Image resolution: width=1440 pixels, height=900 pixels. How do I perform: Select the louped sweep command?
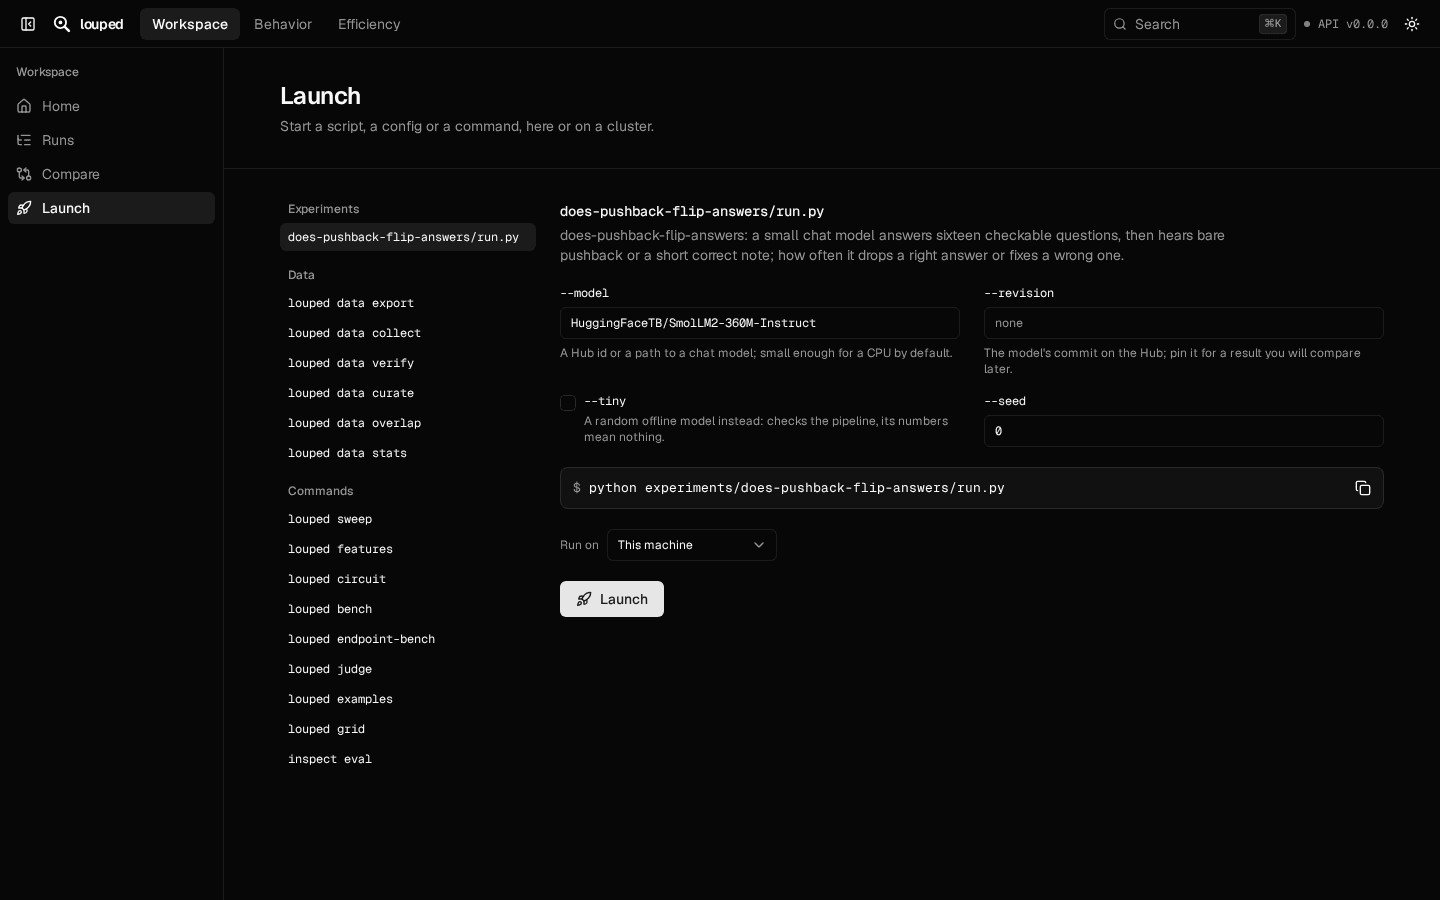[408, 519]
